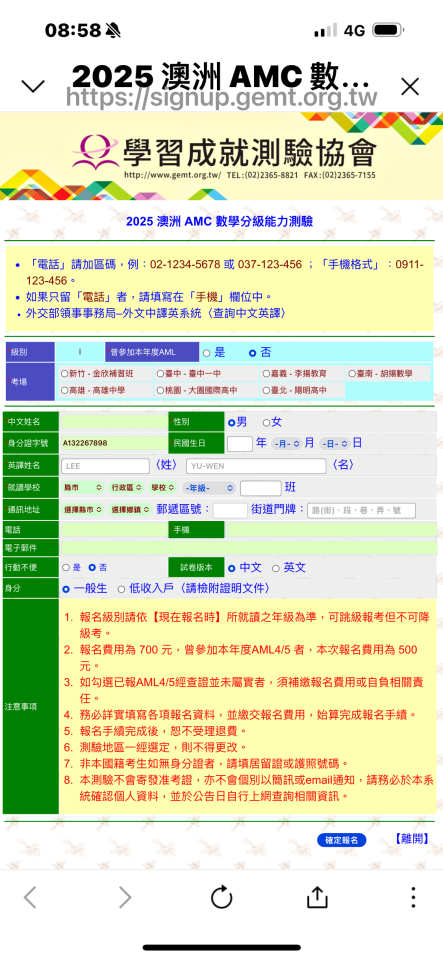Viewport: 443px width, 960px height.
Task: Reload the page with the refresh icon
Action: click(x=221, y=898)
